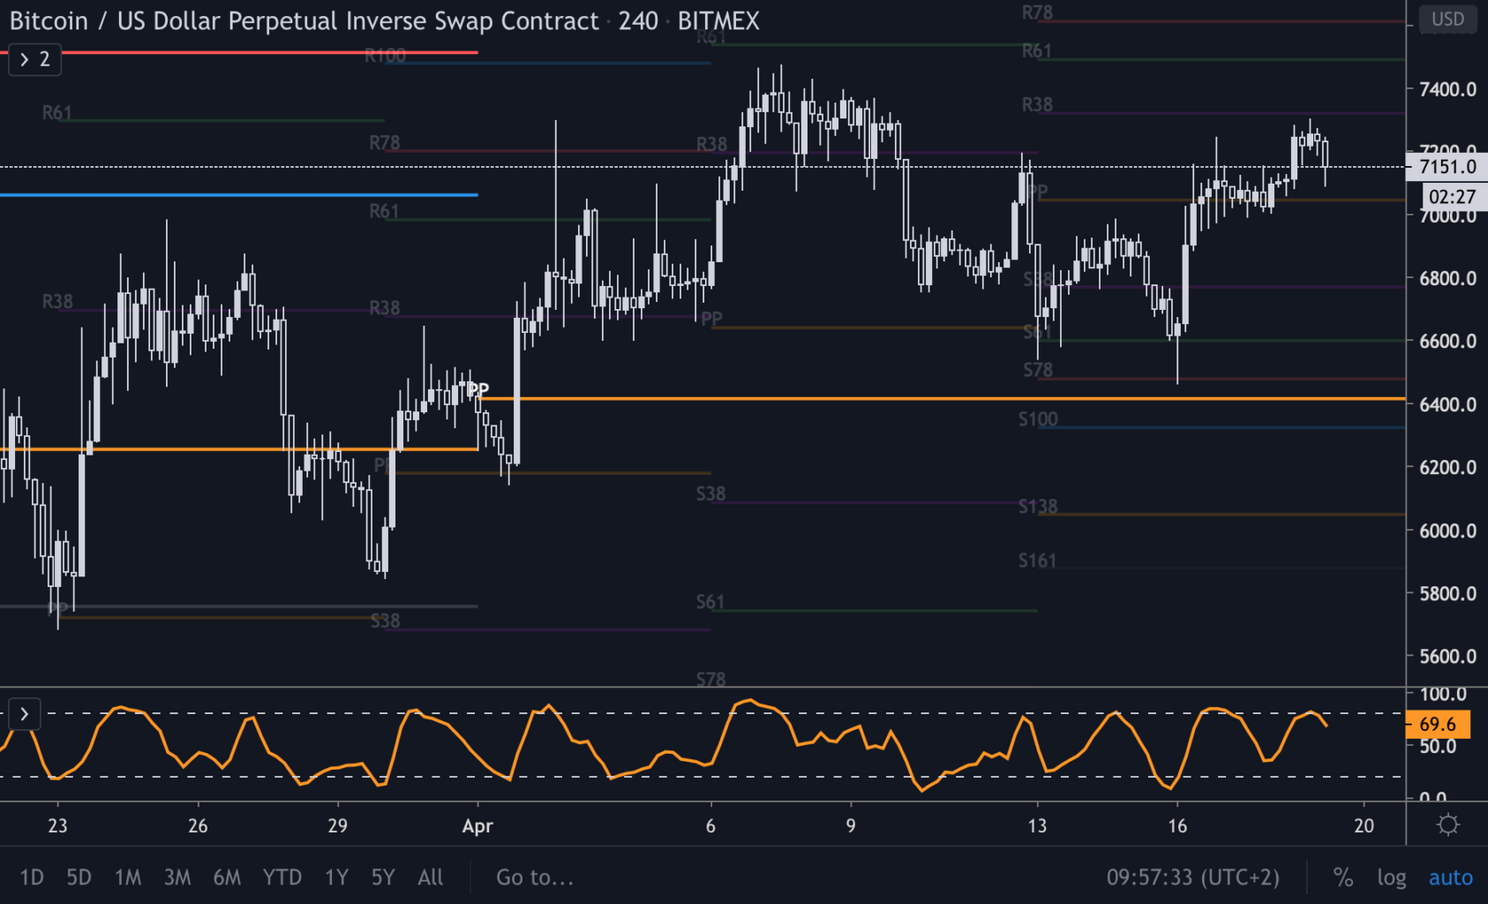
Task: Toggle auto scale mode
Action: (x=1450, y=877)
